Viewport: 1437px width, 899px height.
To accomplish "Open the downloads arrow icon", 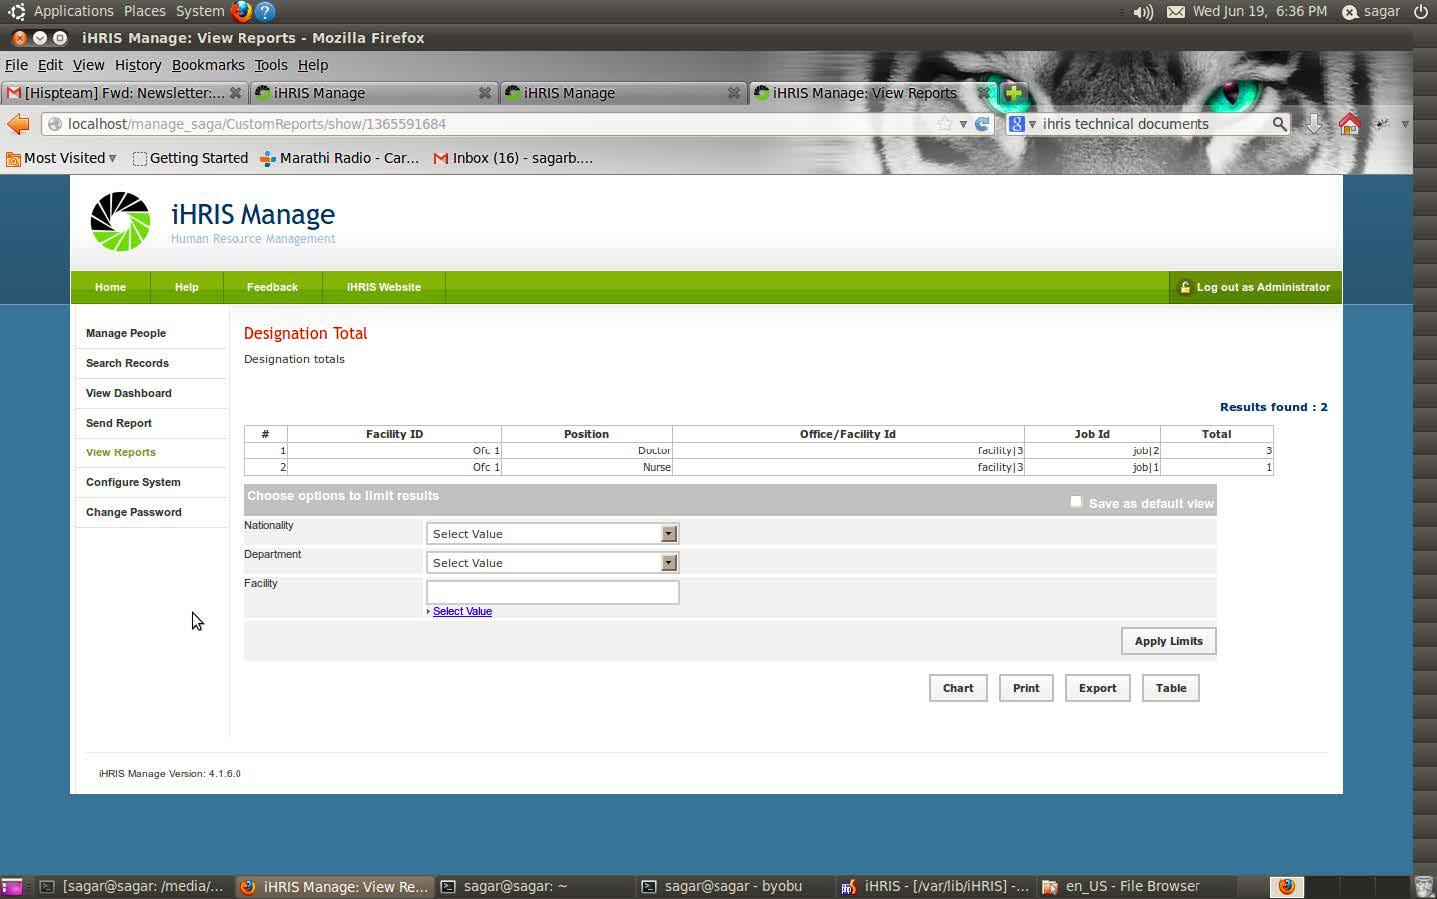I will [x=1314, y=124].
